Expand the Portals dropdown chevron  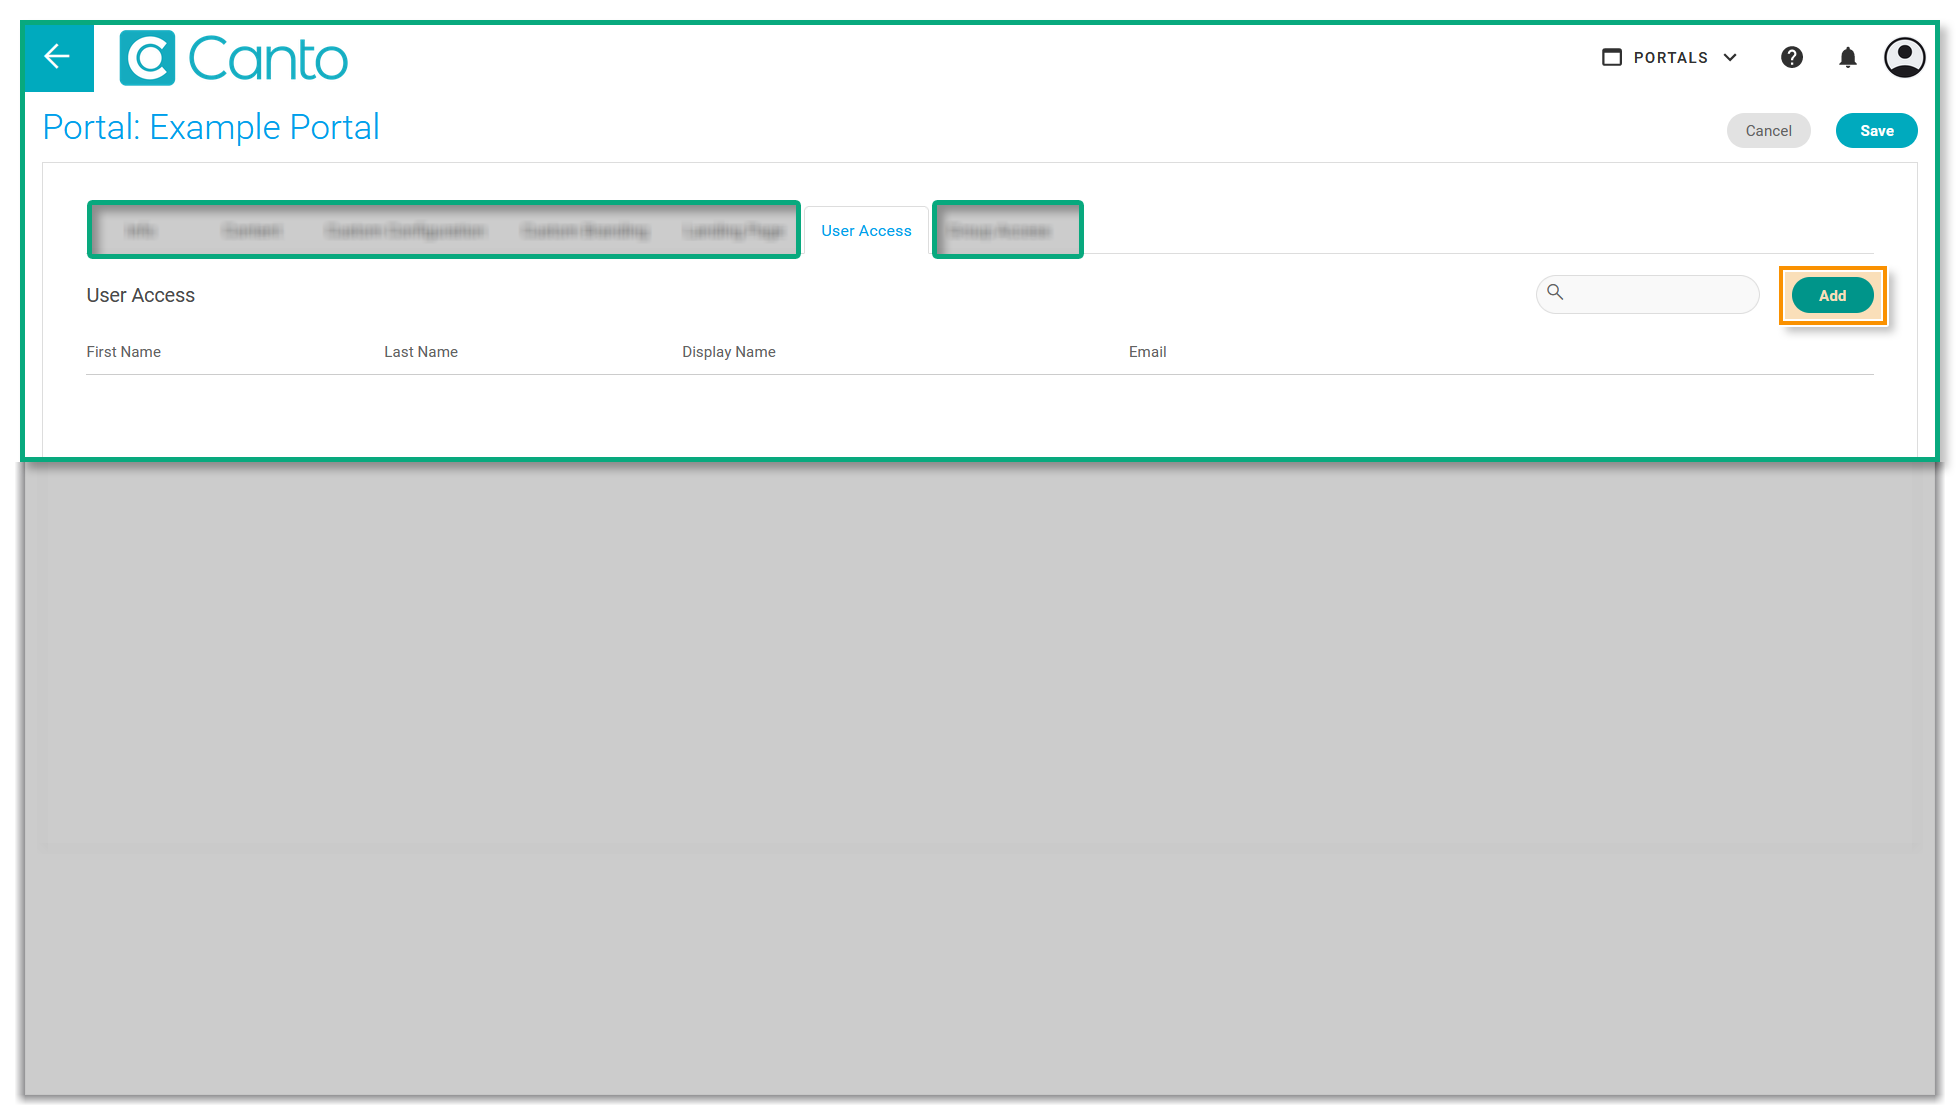1730,58
